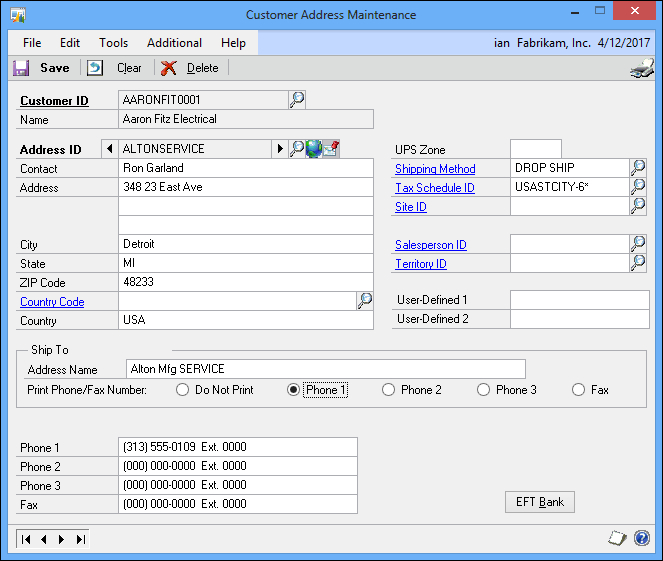
Task: Click the Customer ID lookup magnifier icon
Action: [x=297, y=99]
